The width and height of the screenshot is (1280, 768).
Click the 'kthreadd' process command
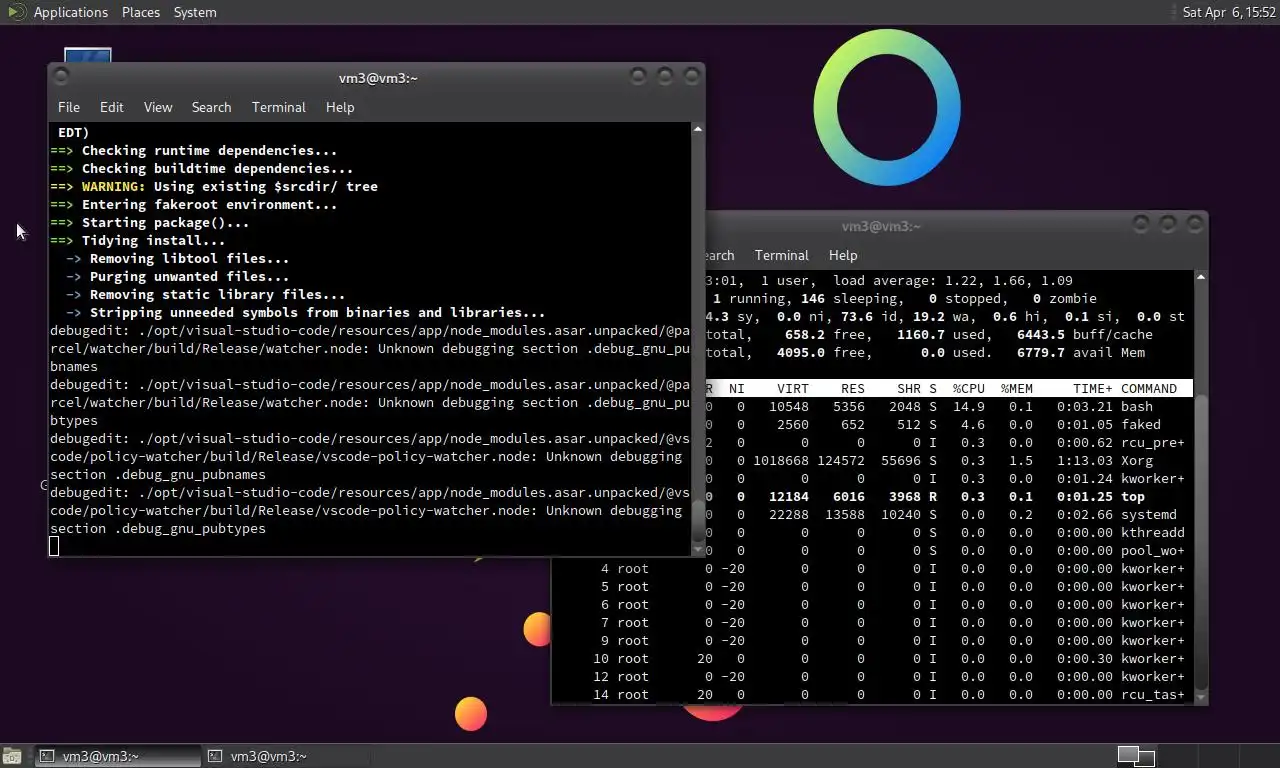pos(1153,532)
